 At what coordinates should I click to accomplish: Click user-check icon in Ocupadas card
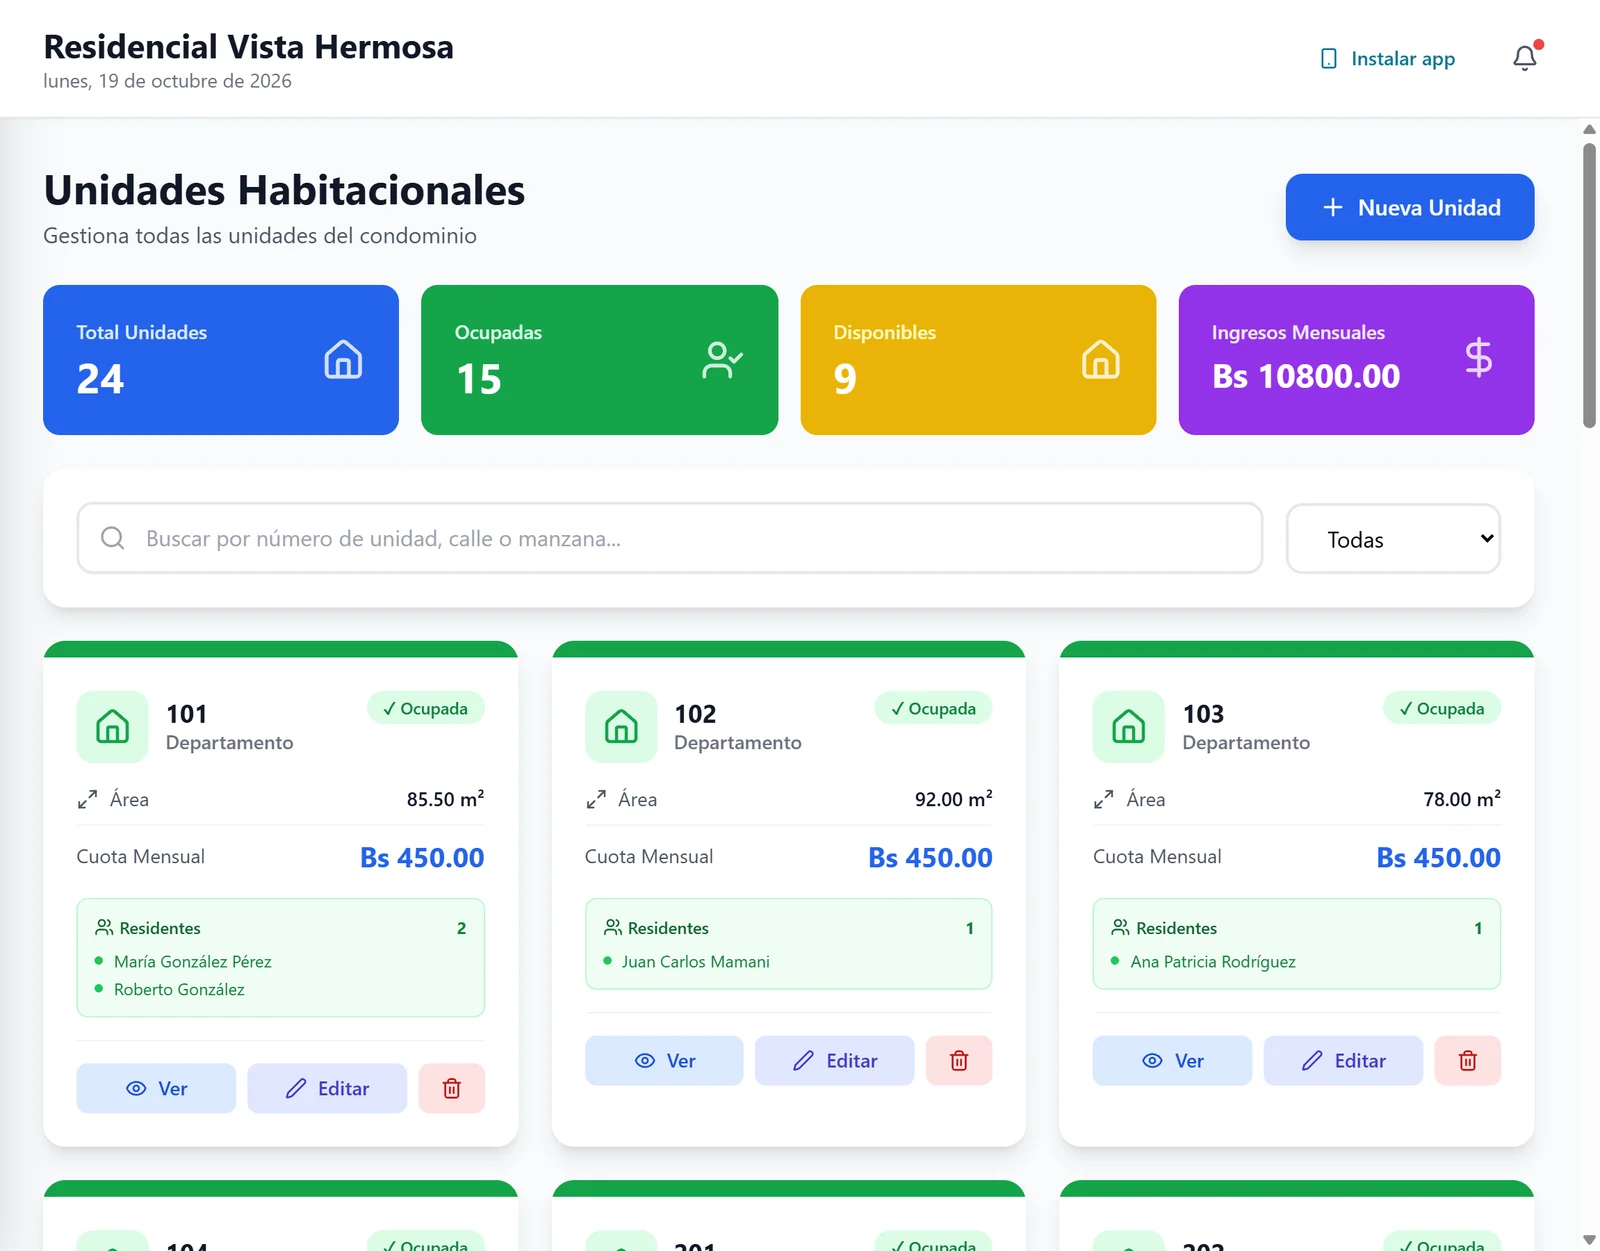(x=722, y=360)
